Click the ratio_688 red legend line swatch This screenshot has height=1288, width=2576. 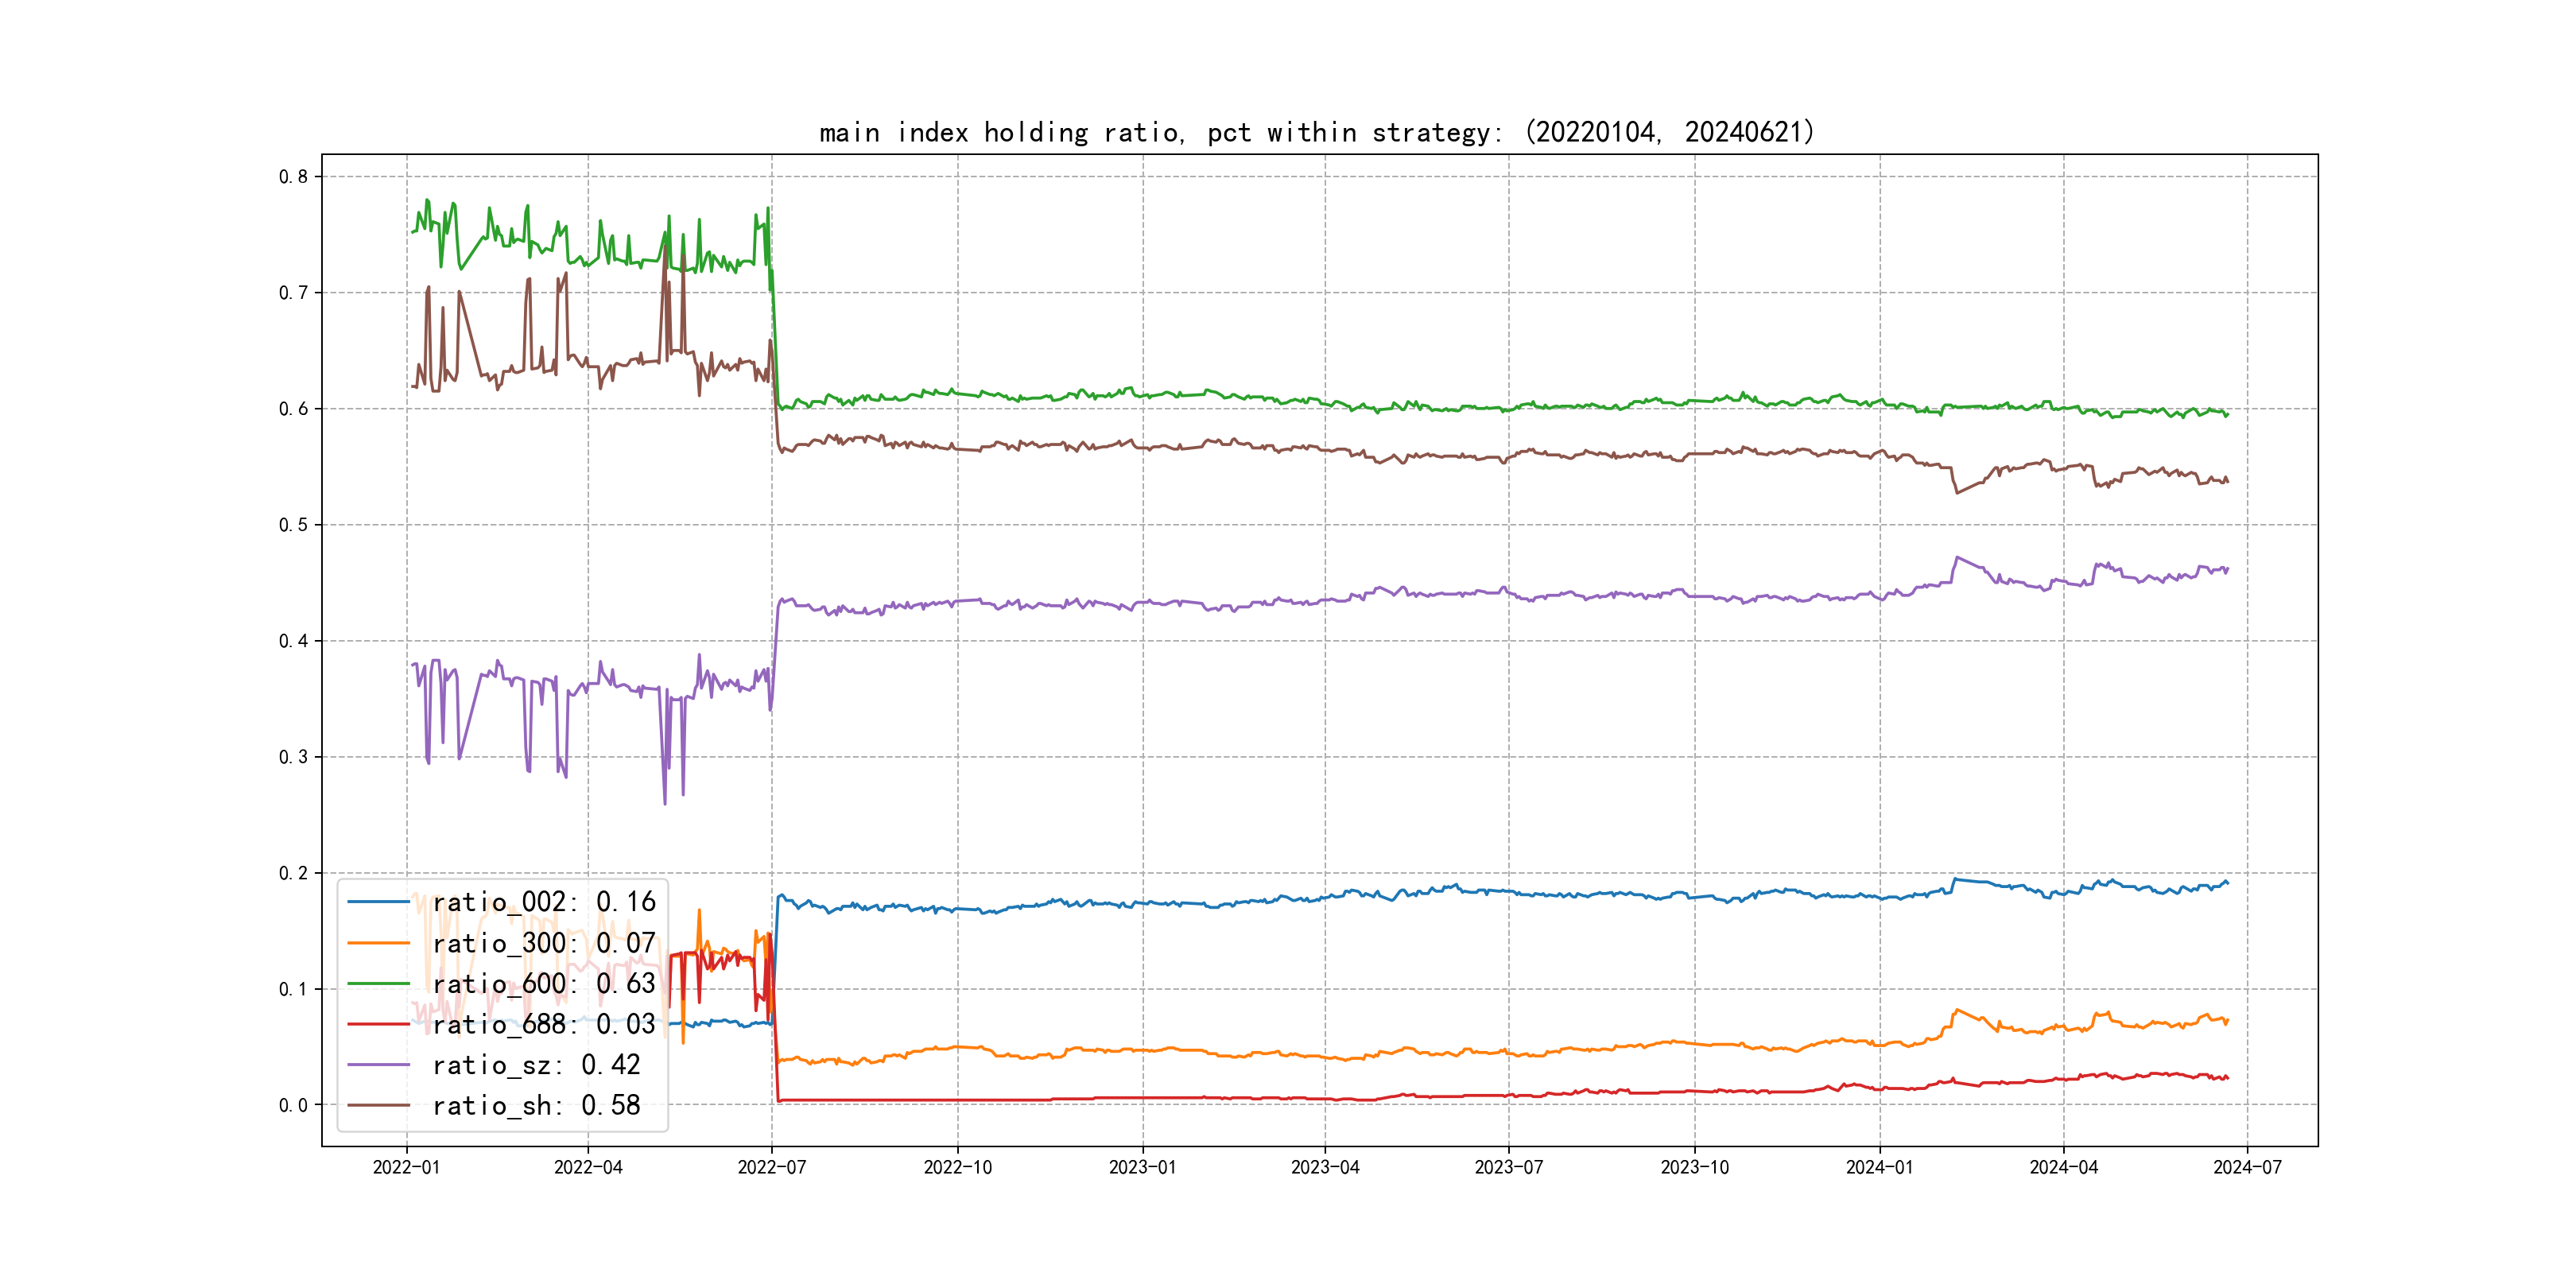point(378,1024)
